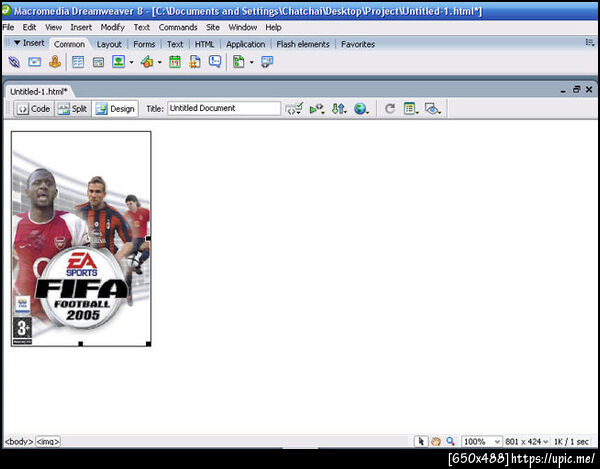The image size is (600, 469).
Task: Click the img tag selector
Action: [x=48, y=441]
